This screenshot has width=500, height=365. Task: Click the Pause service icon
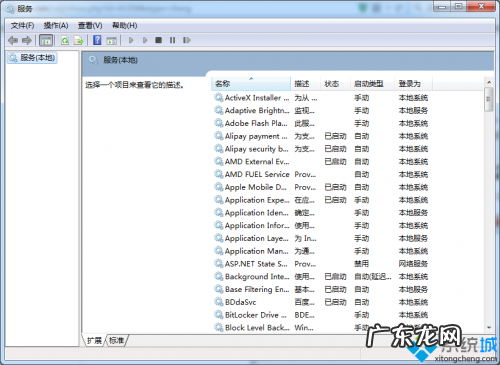click(172, 40)
